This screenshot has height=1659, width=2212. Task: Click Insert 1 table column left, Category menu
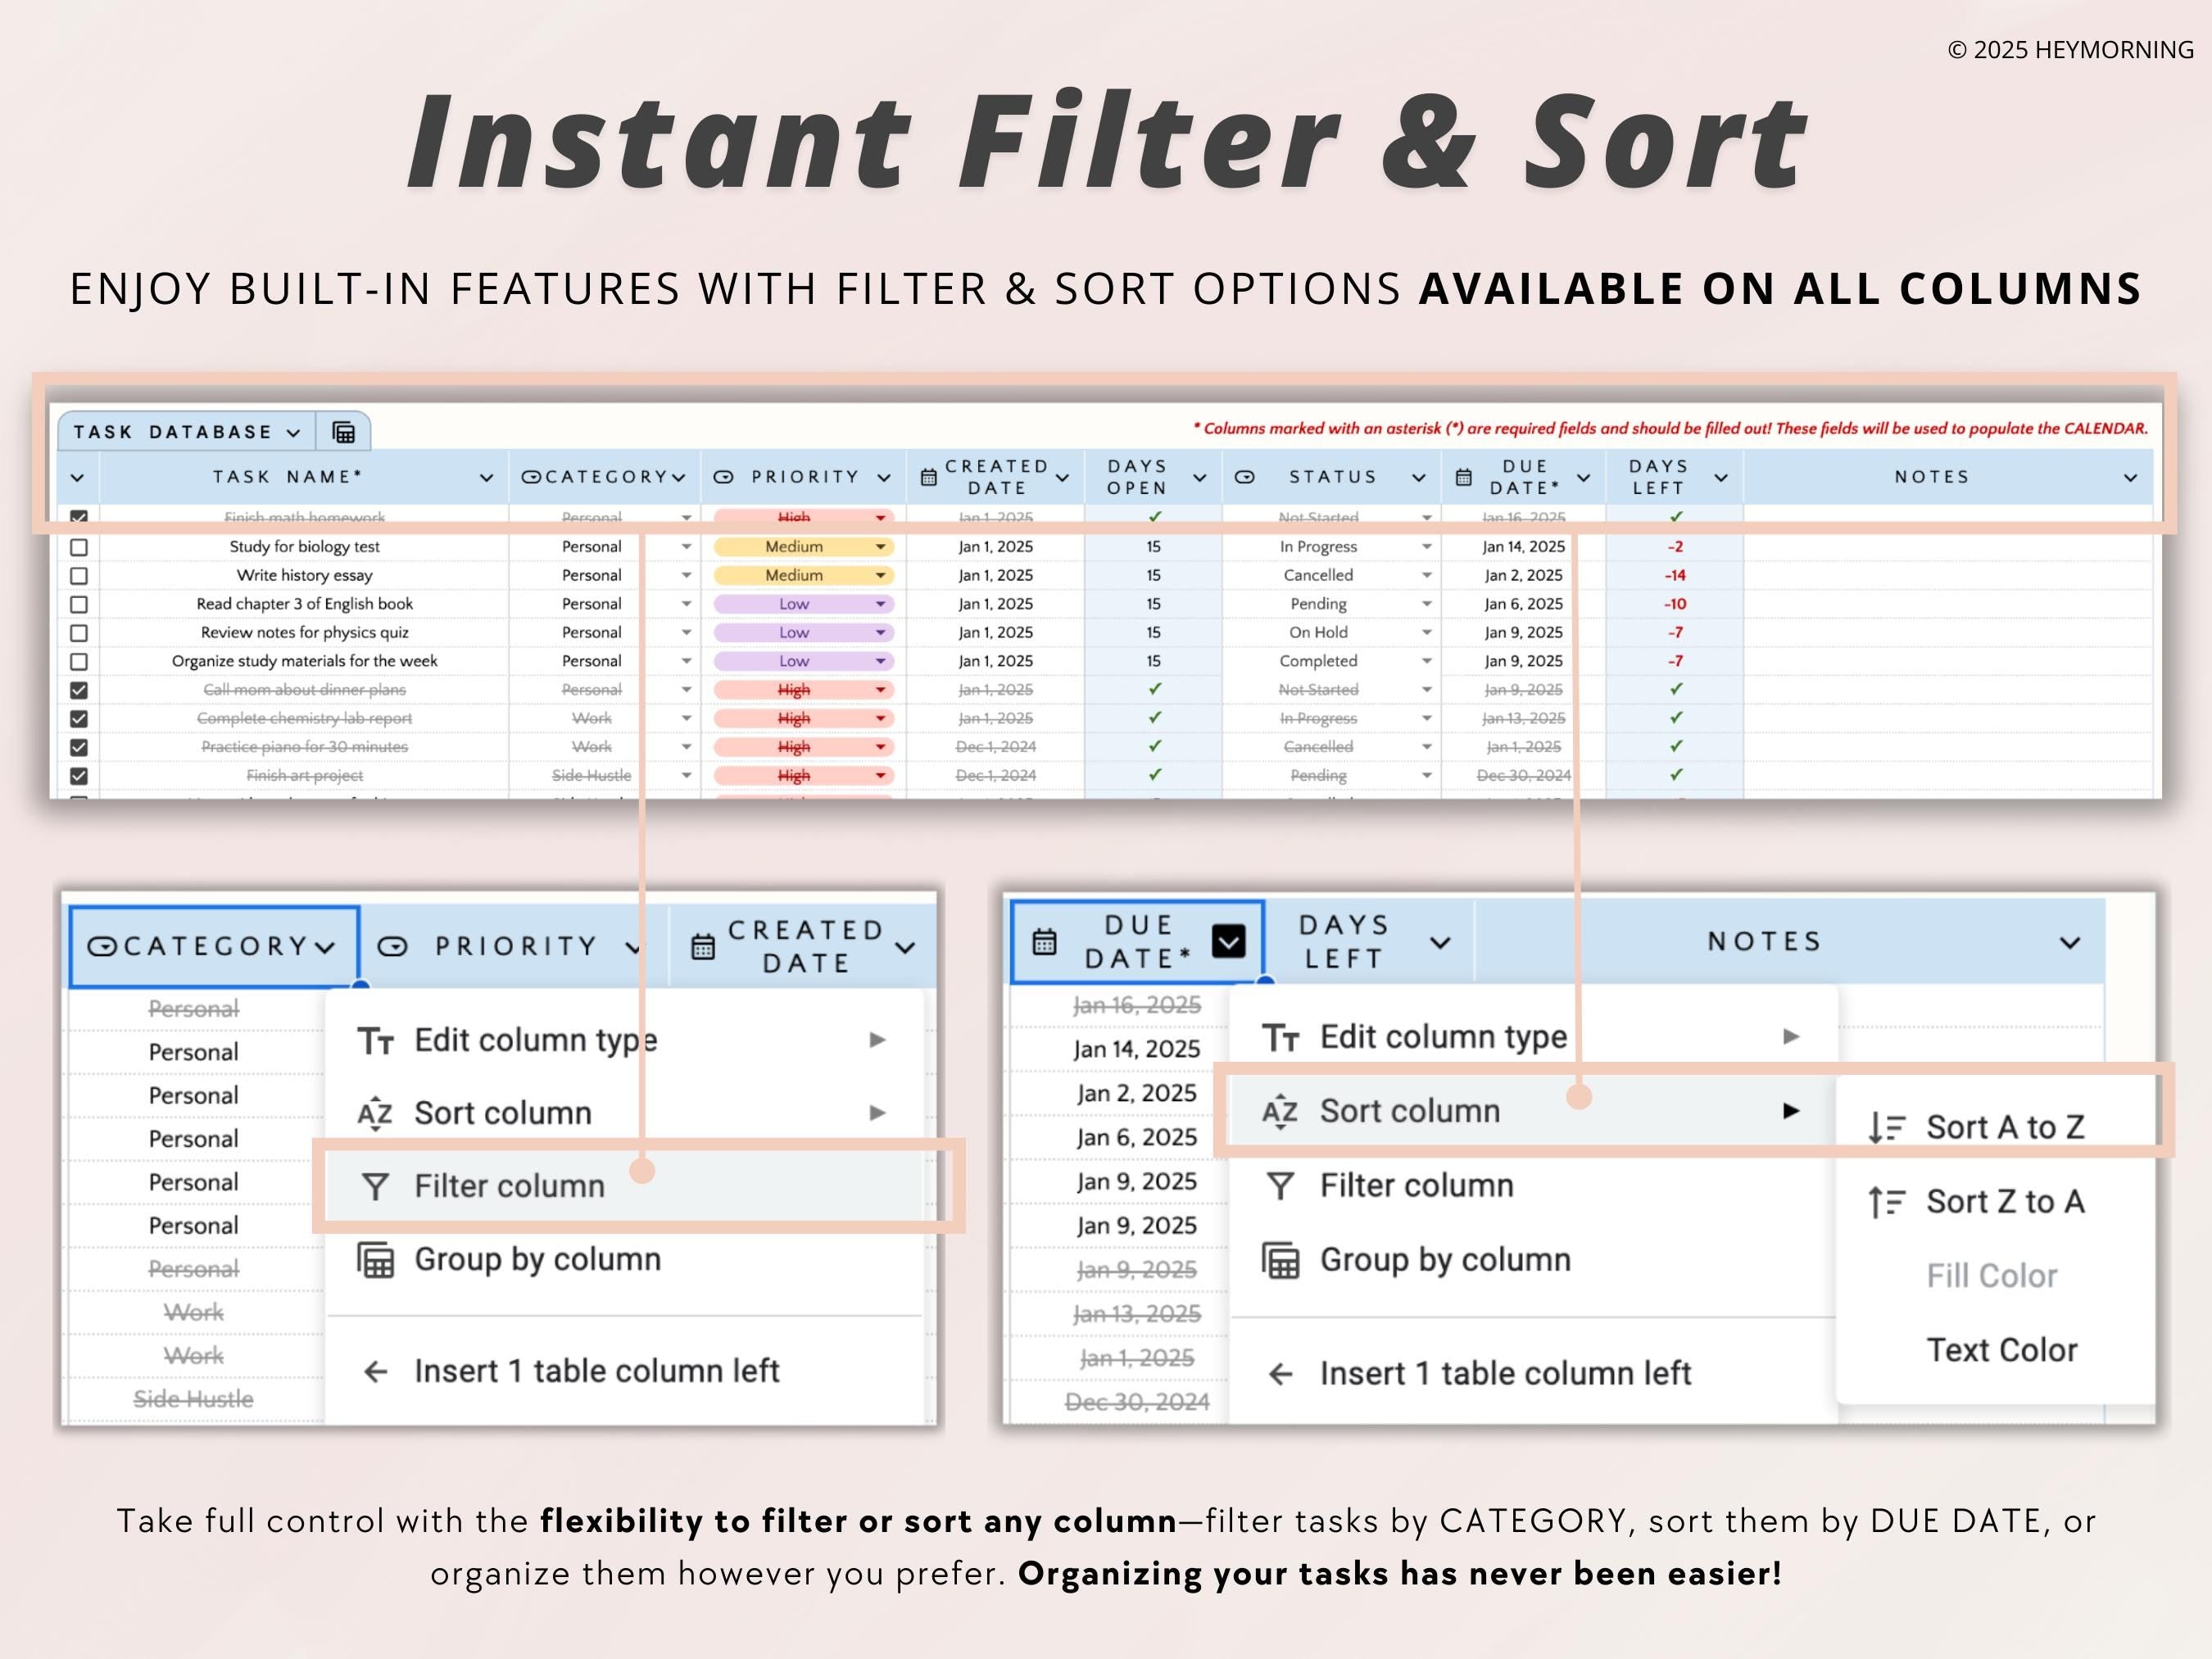pyautogui.click(x=596, y=1371)
